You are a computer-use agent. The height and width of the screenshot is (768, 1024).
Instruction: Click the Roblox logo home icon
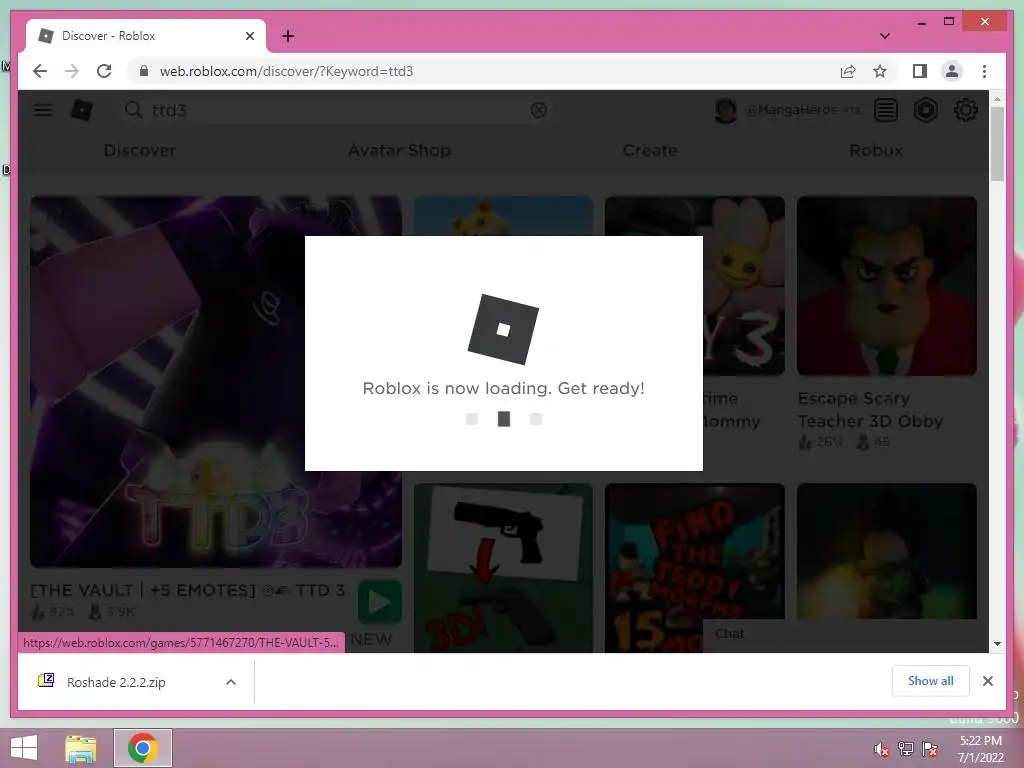pyautogui.click(x=82, y=110)
